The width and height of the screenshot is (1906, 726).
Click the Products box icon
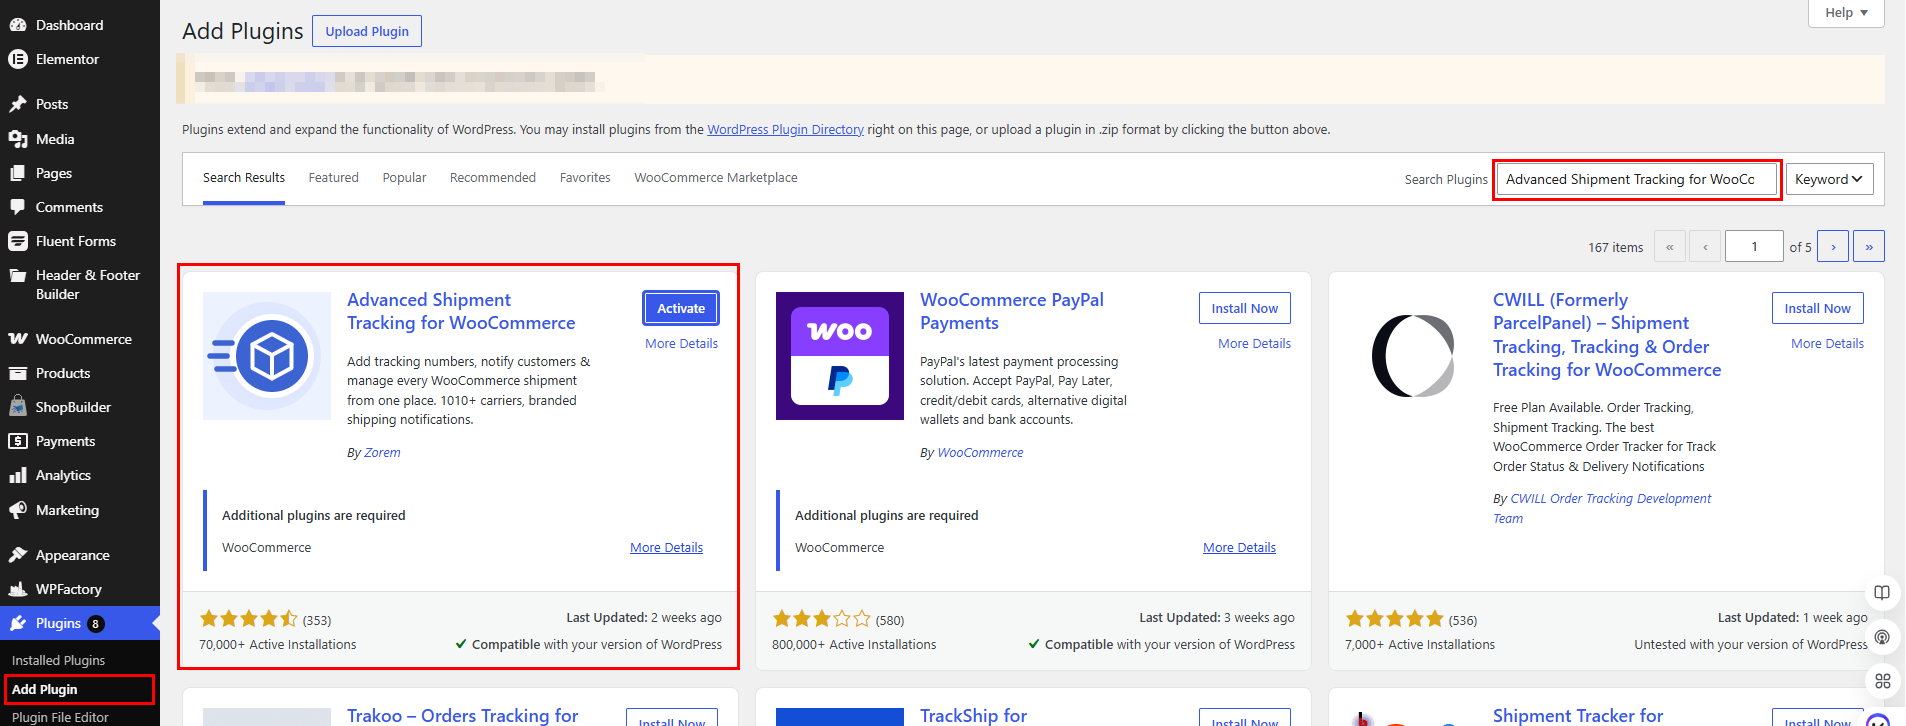click(x=18, y=373)
